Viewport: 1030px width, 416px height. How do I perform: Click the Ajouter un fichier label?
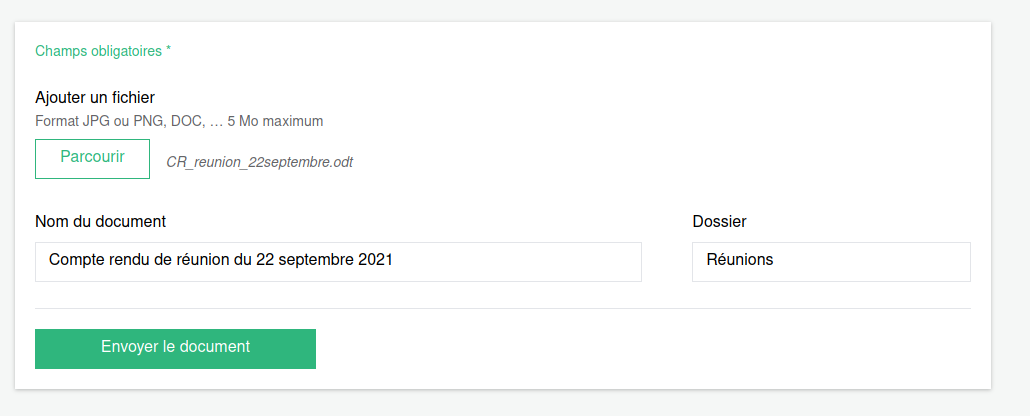pyautogui.click(x=95, y=98)
